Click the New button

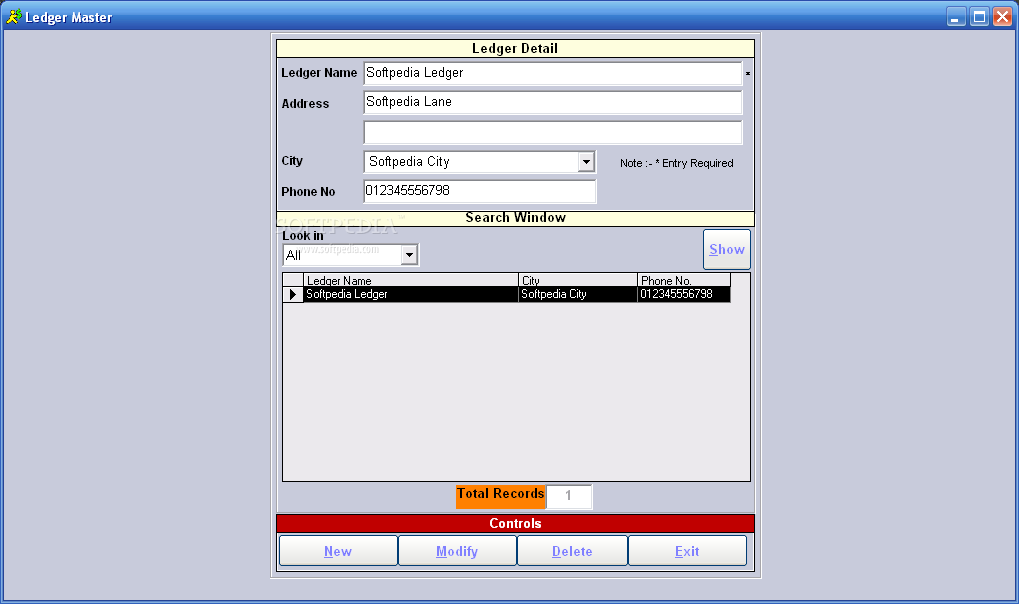coord(338,551)
